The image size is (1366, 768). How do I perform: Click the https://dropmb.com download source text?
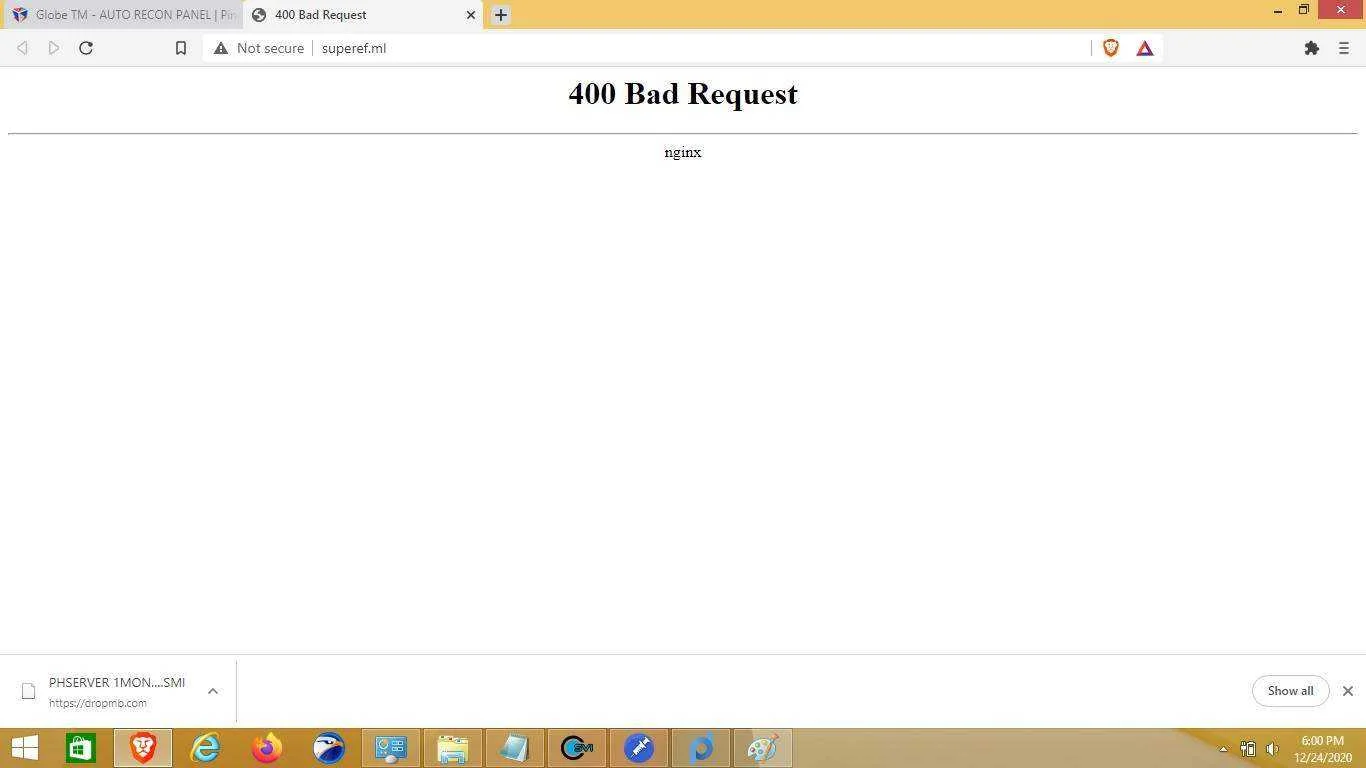(98, 703)
